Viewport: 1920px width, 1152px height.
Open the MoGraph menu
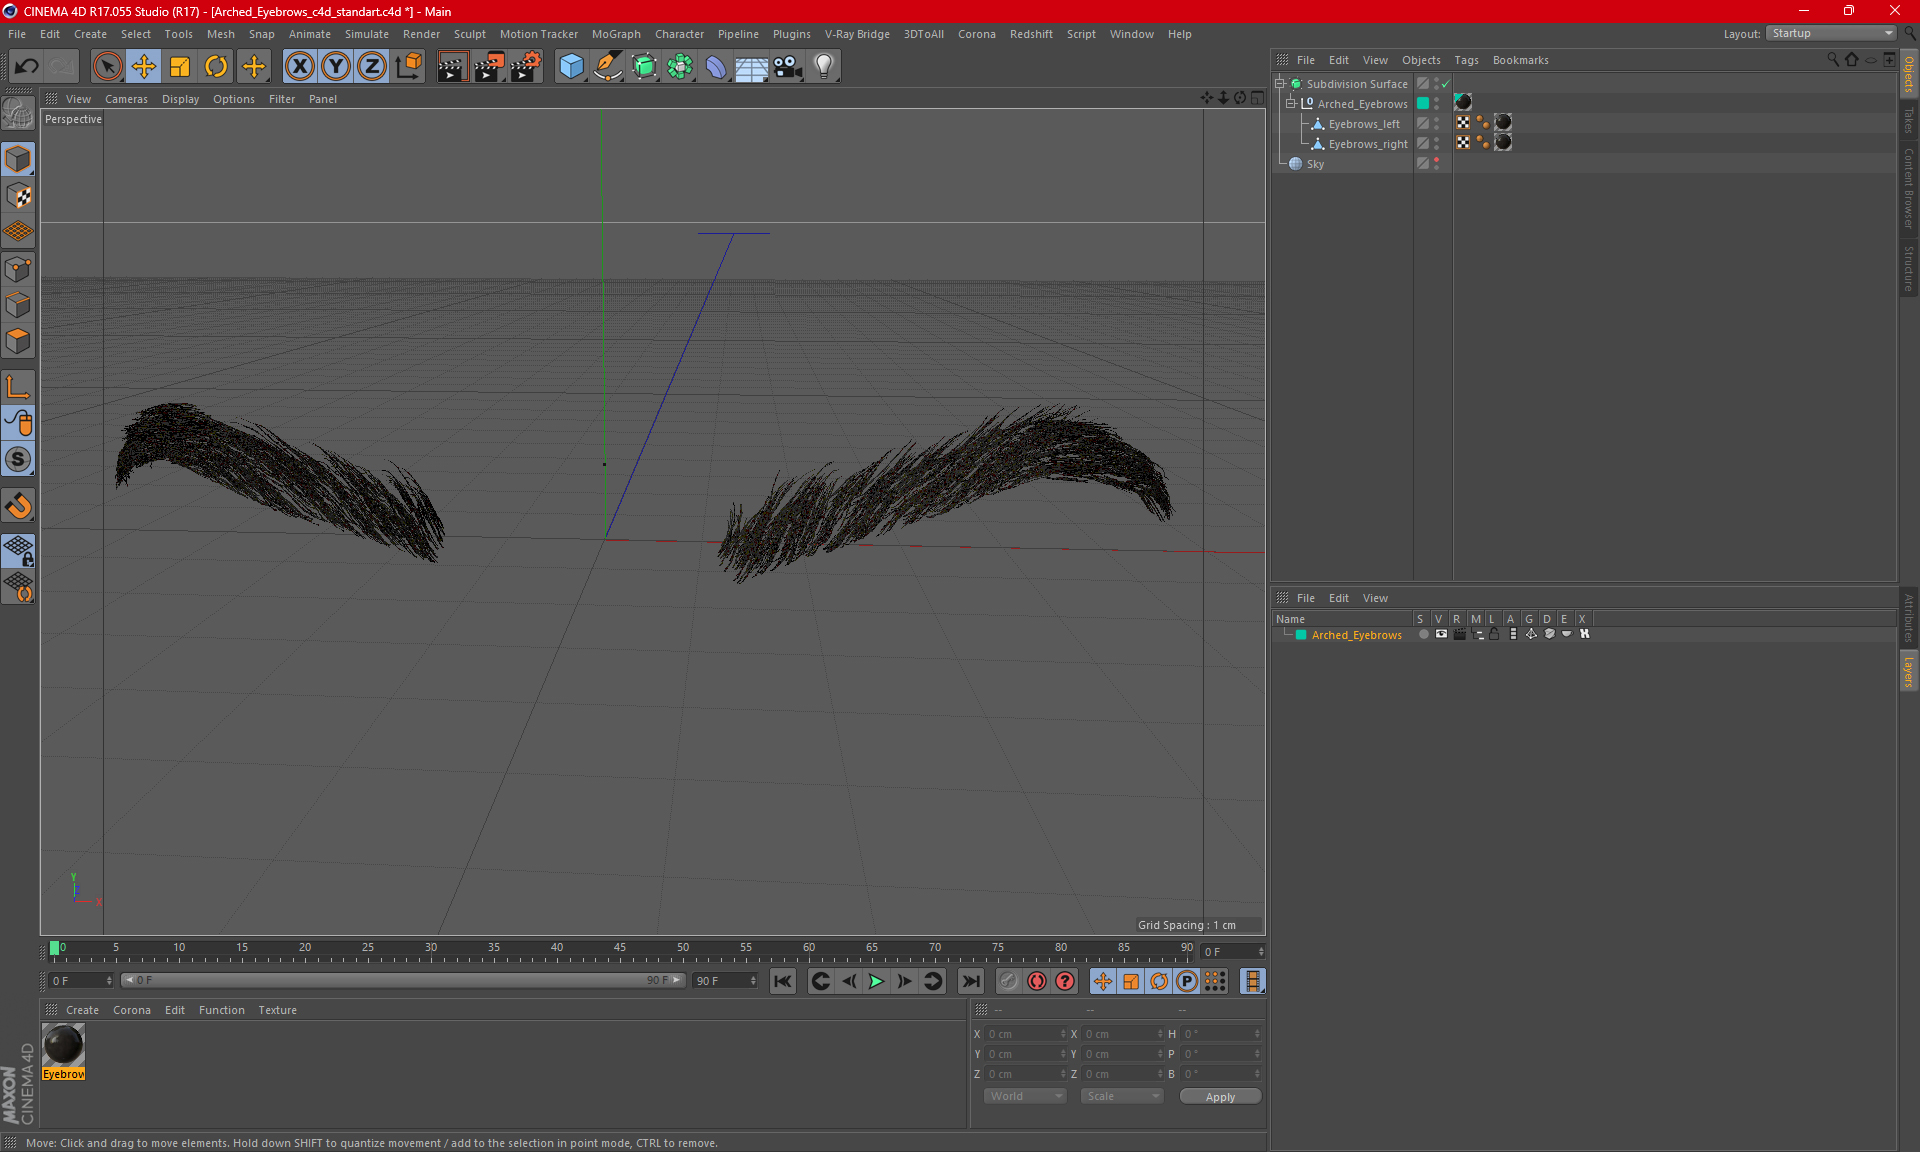click(x=616, y=34)
